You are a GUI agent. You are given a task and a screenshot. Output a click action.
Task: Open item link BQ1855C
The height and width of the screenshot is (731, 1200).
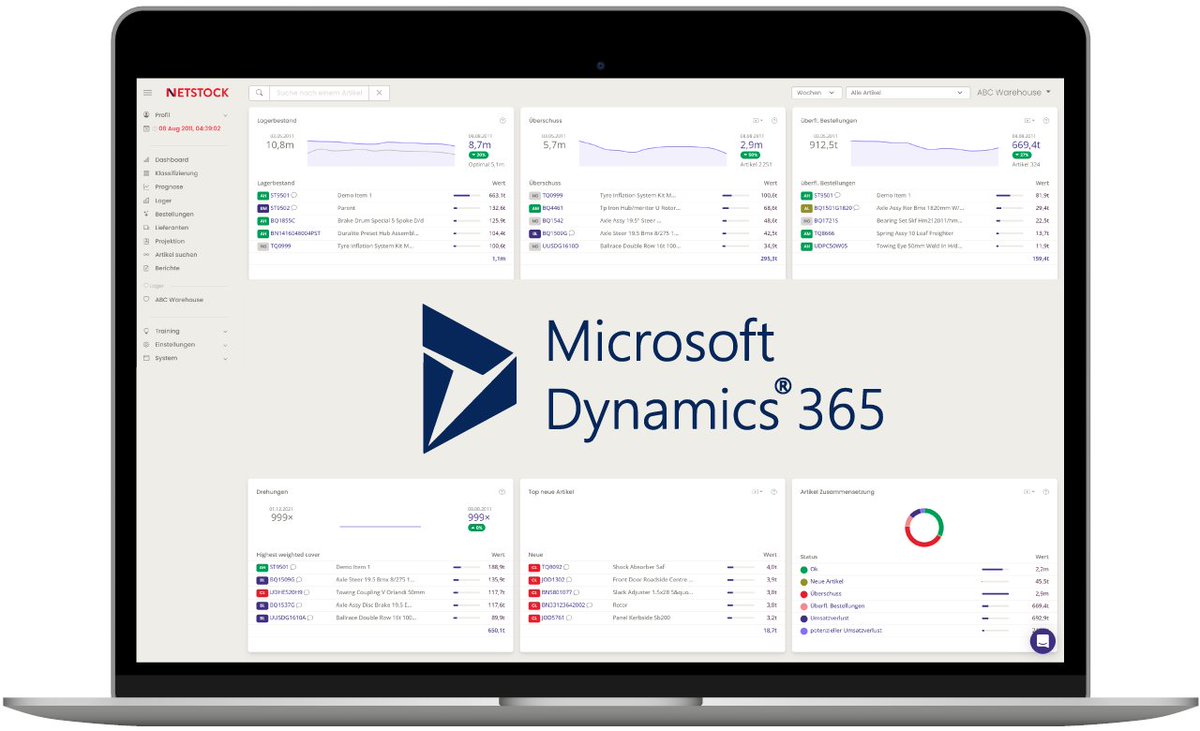point(283,220)
